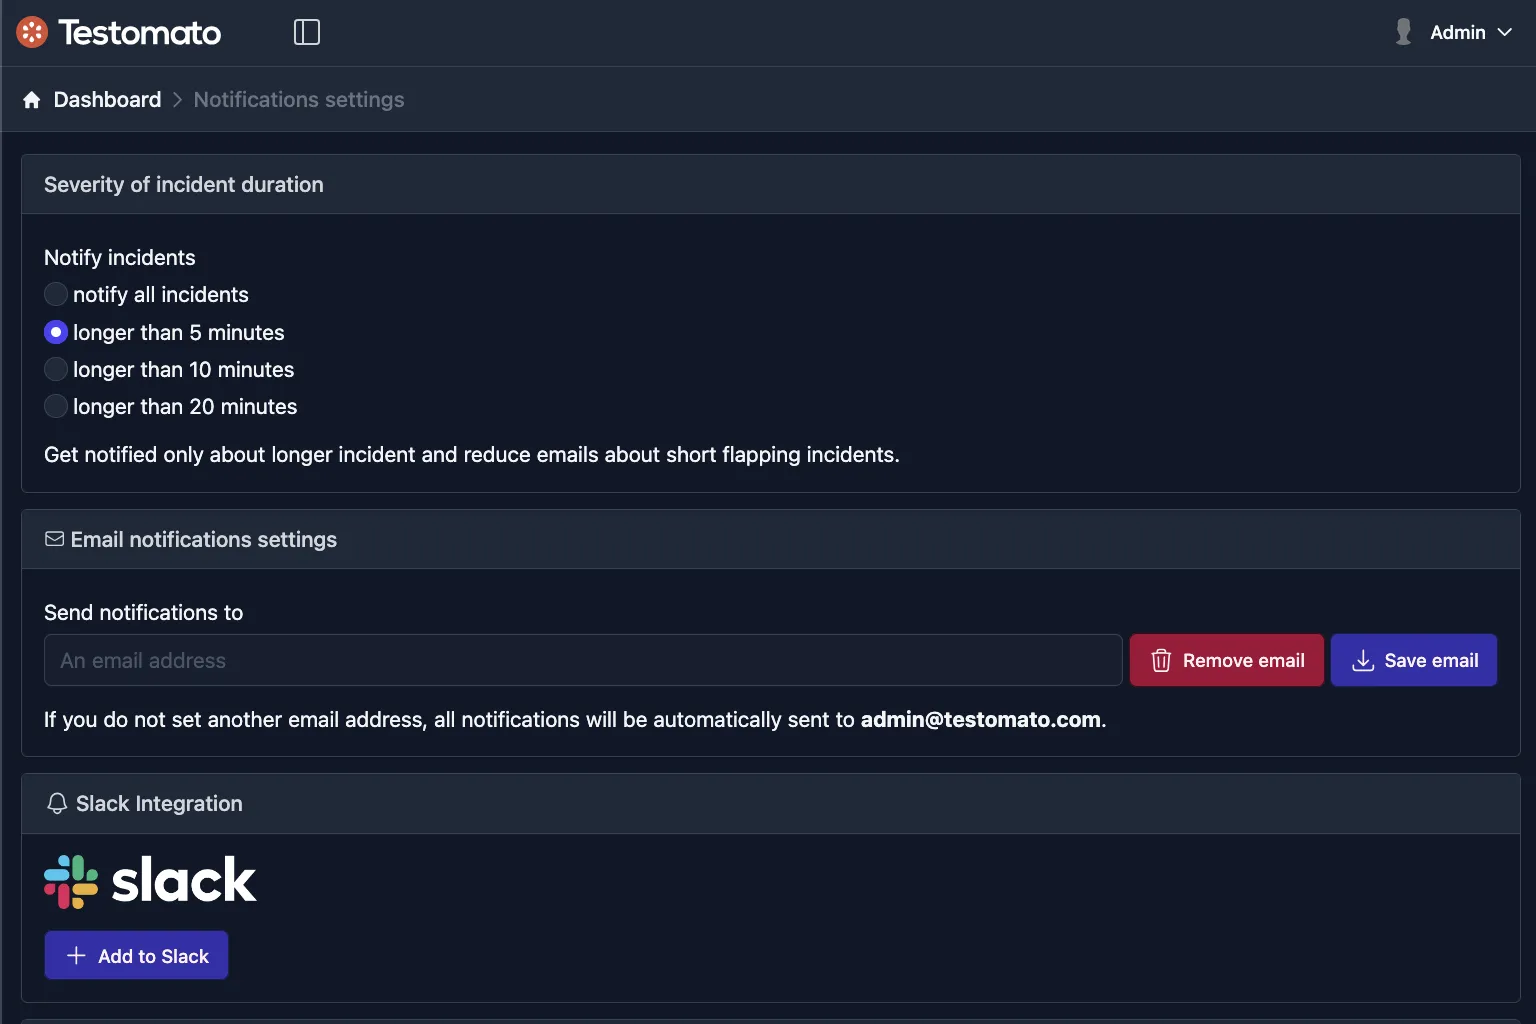Viewport: 1536px width, 1024px height.
Task: Select longer than 20 minutes
Action: tap(55, 406)
